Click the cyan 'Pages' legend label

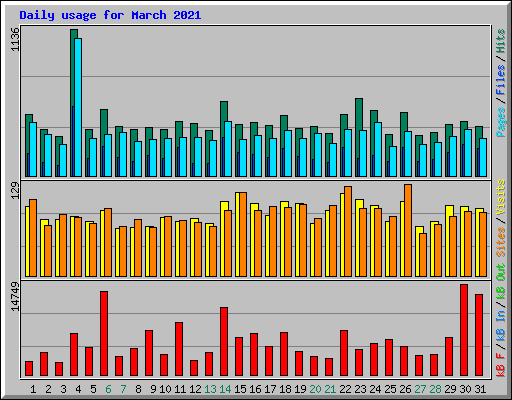click(x=501, y=122)
